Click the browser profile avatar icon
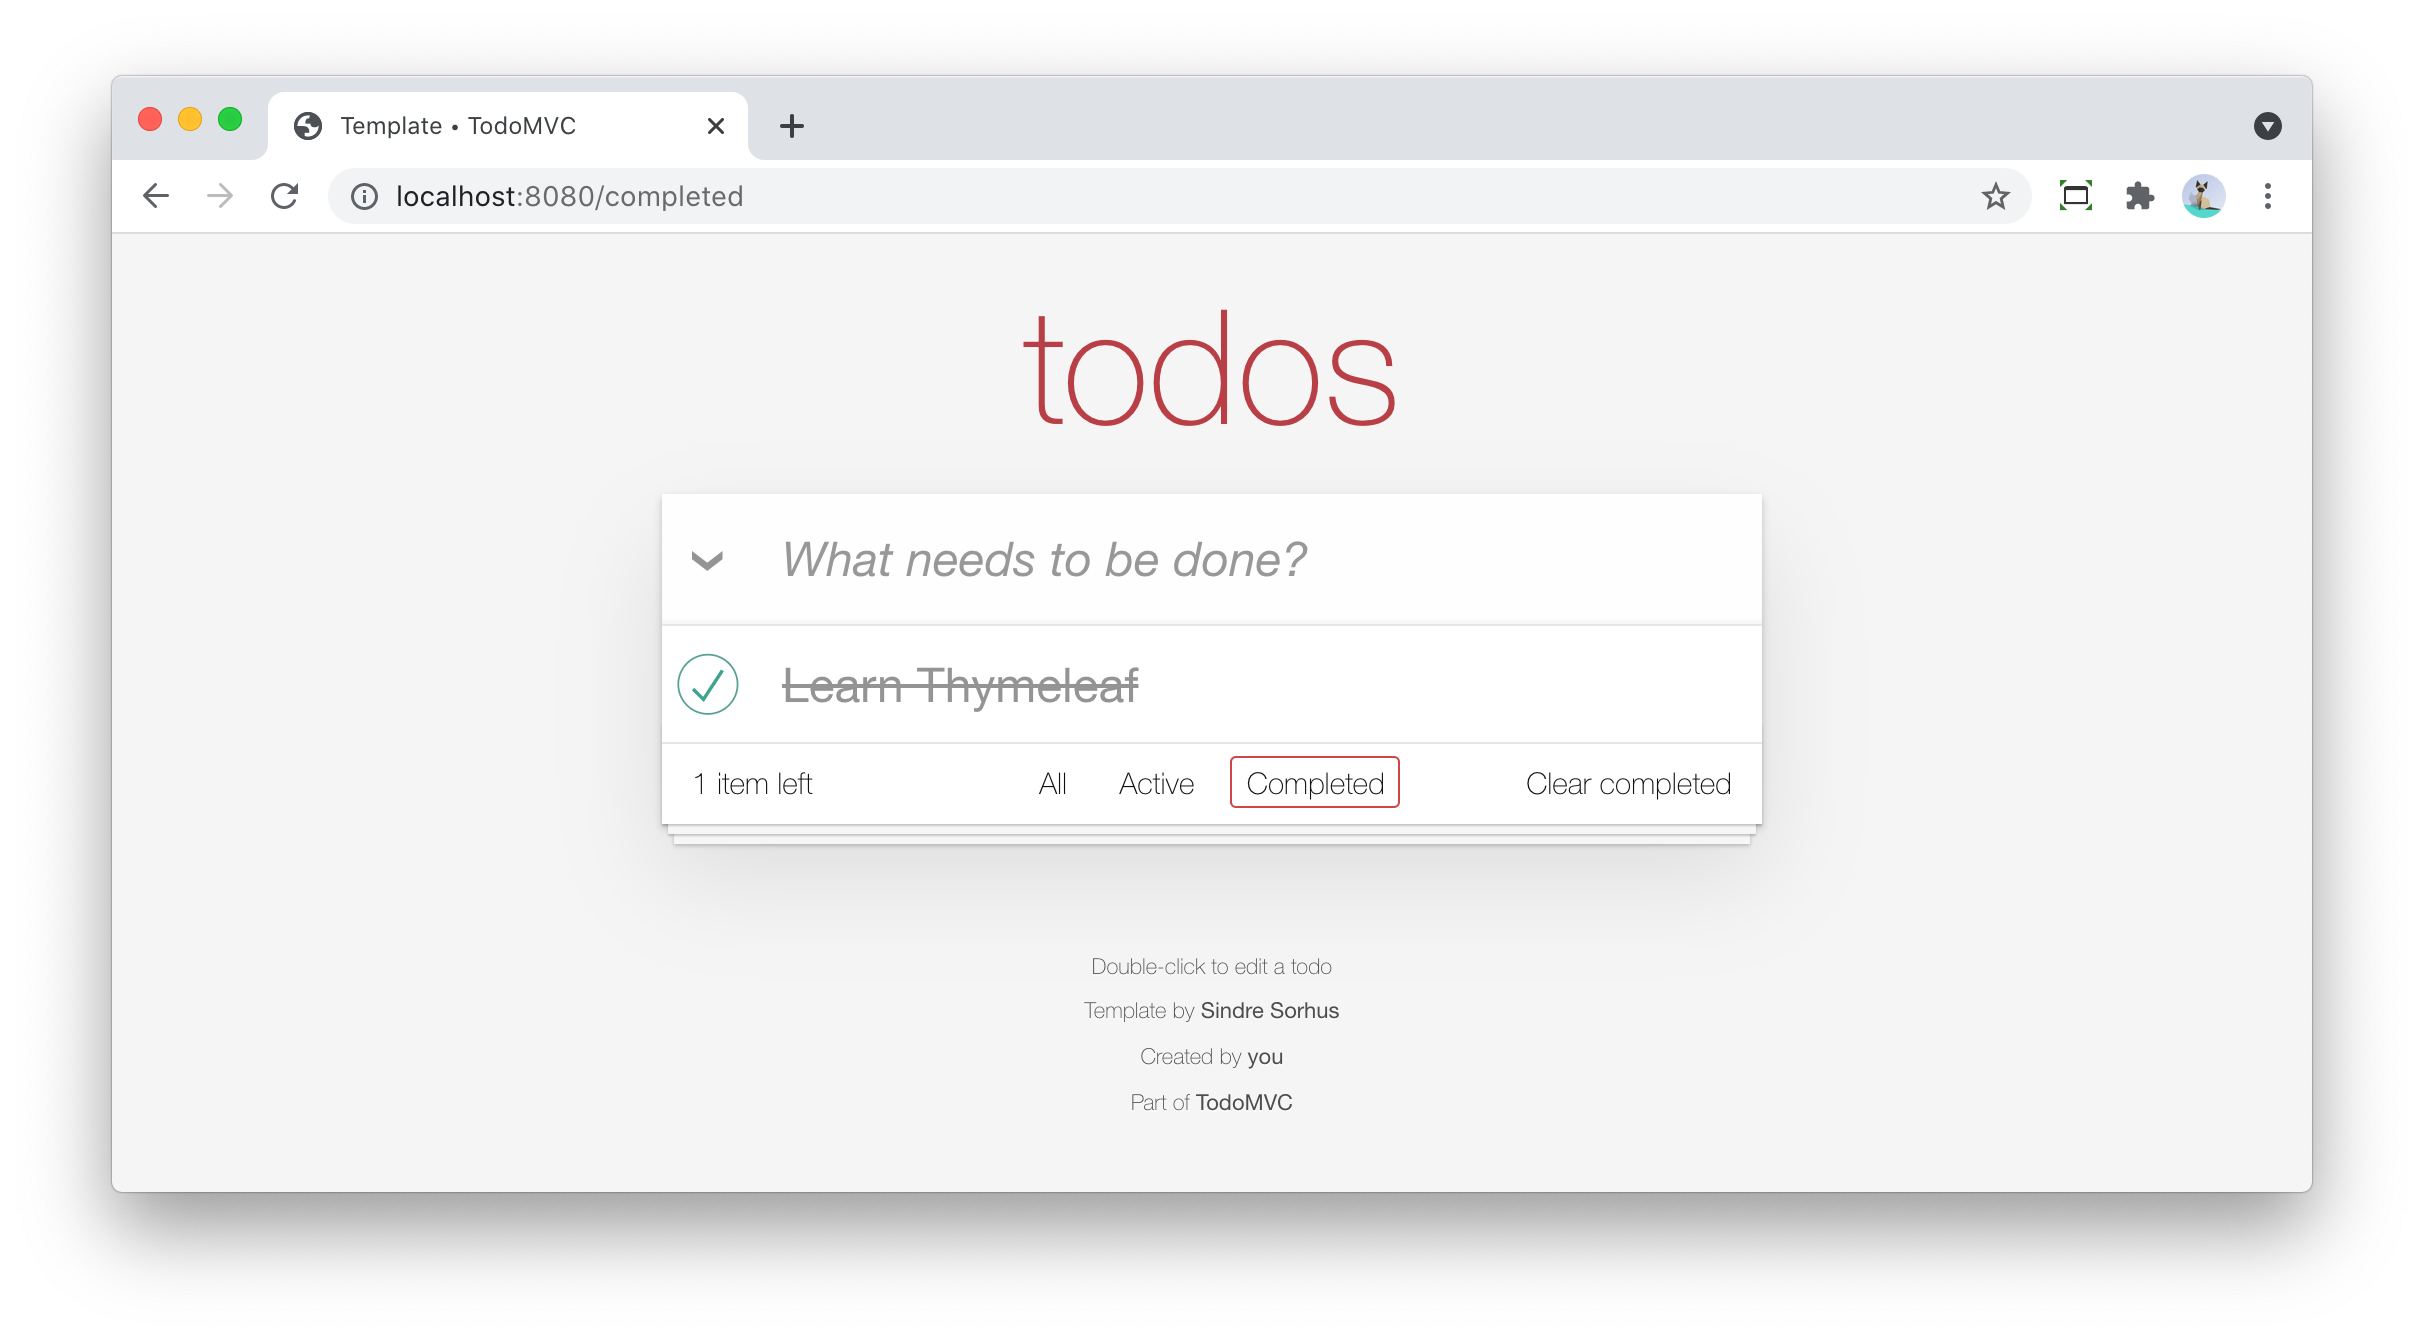Screen dimensions: 2424x1340 (2205, 196)
